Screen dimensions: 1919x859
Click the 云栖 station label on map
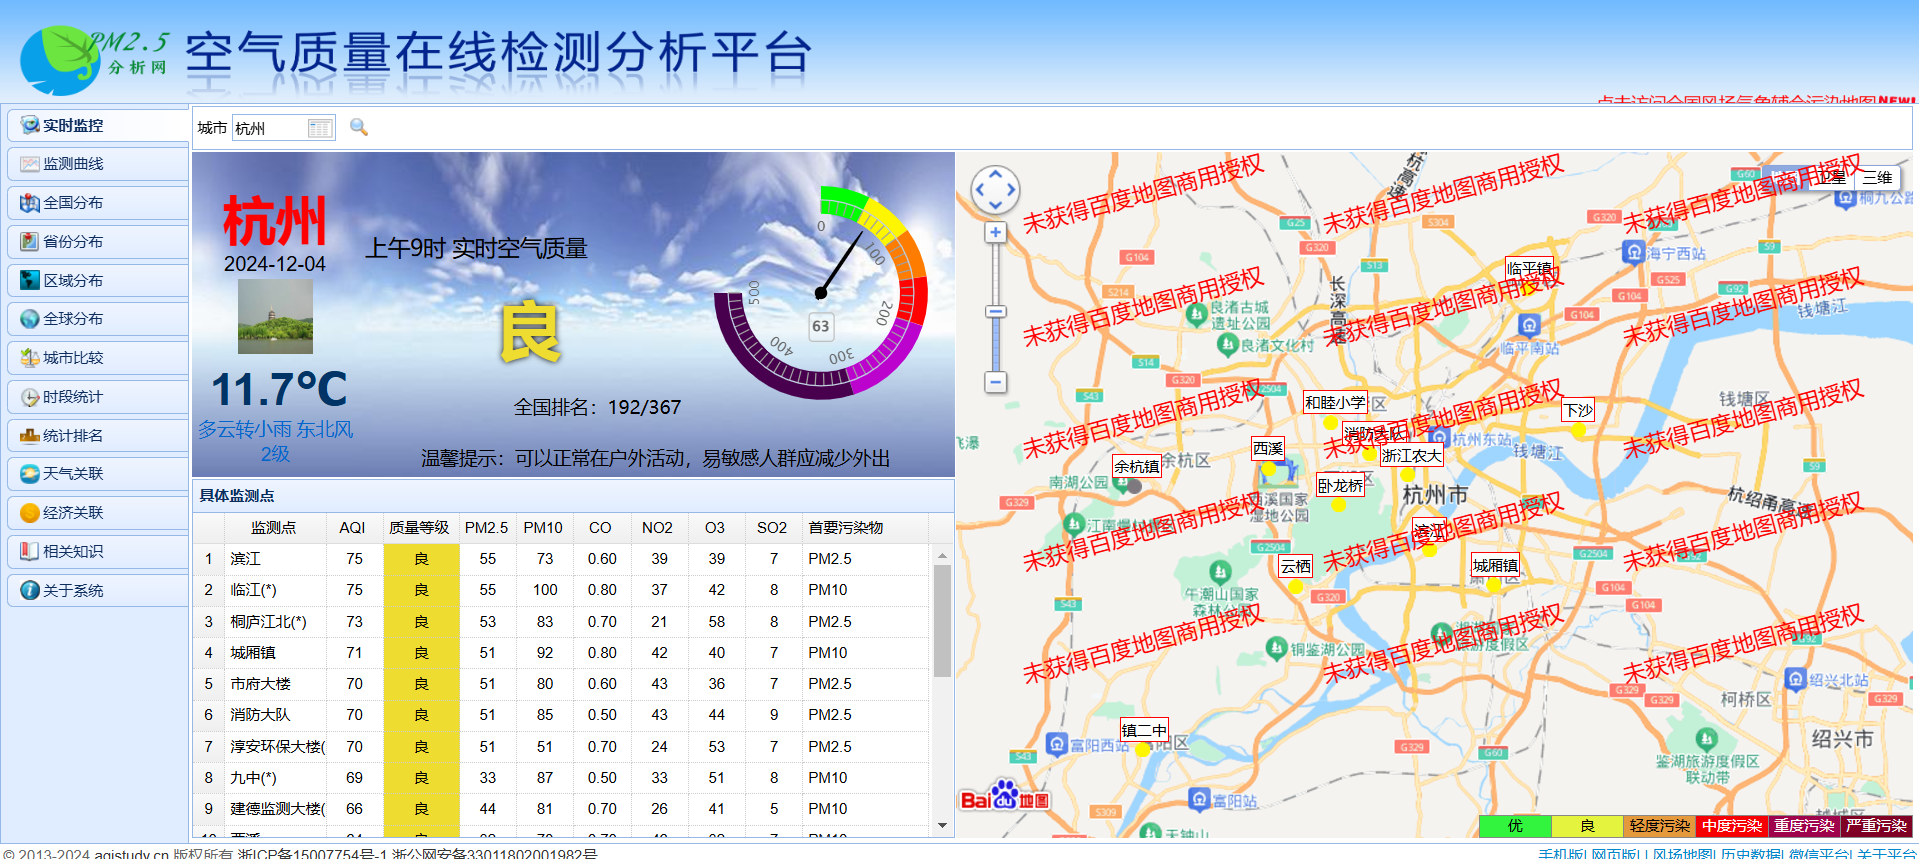click(x=1296, y=566)
